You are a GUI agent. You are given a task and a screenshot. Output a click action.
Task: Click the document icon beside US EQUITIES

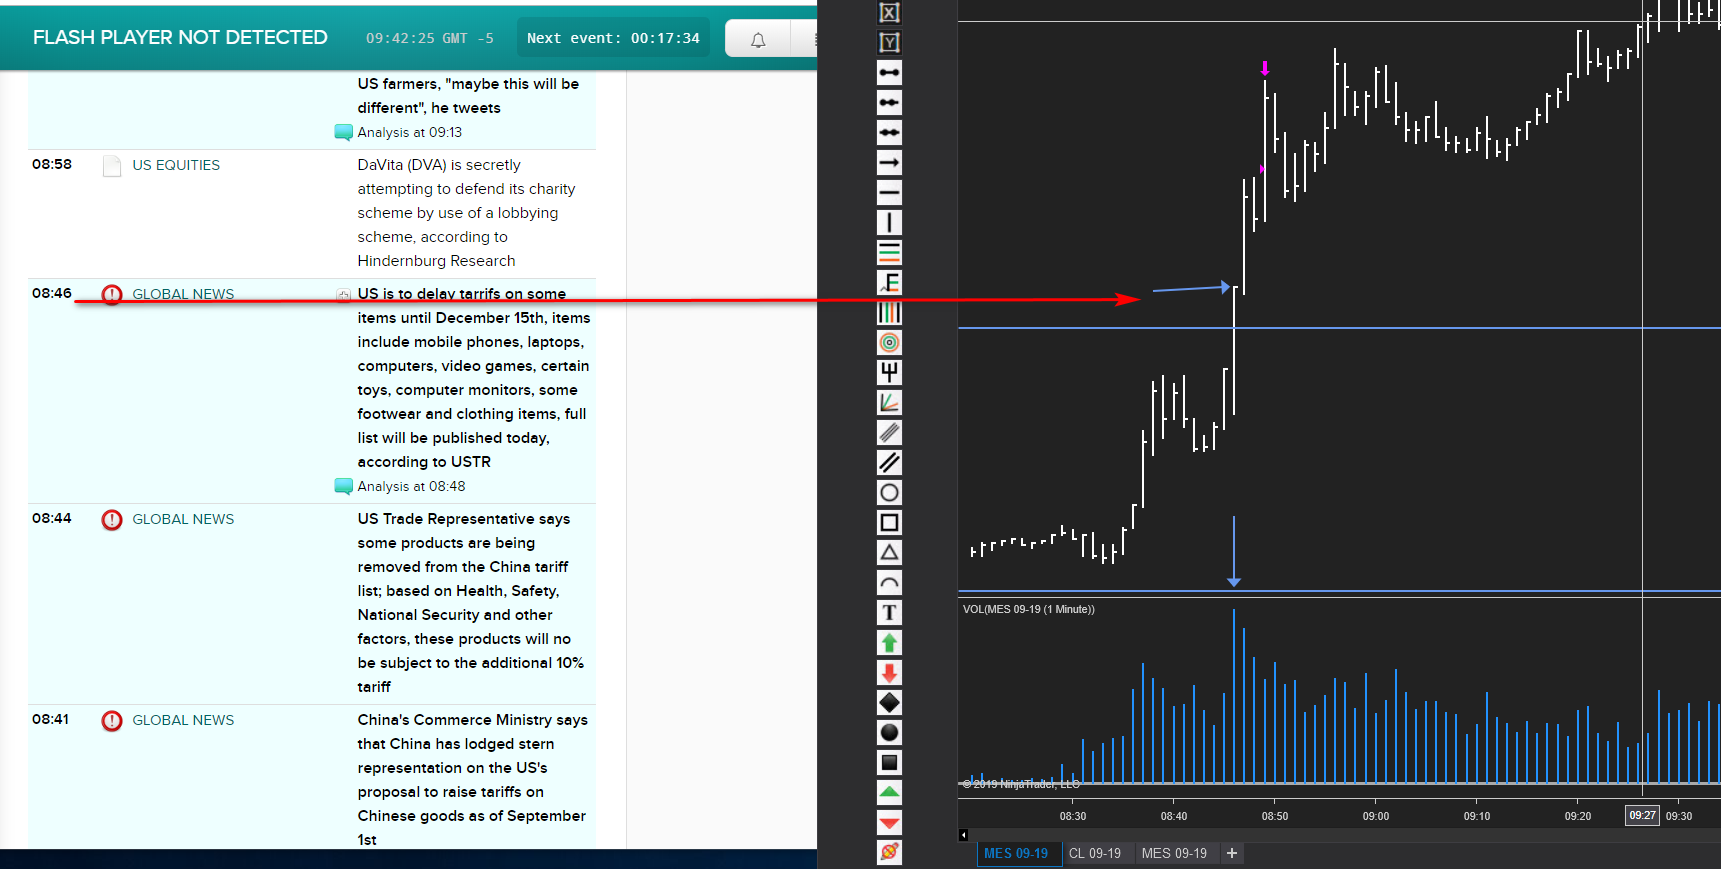click(112, 166)
